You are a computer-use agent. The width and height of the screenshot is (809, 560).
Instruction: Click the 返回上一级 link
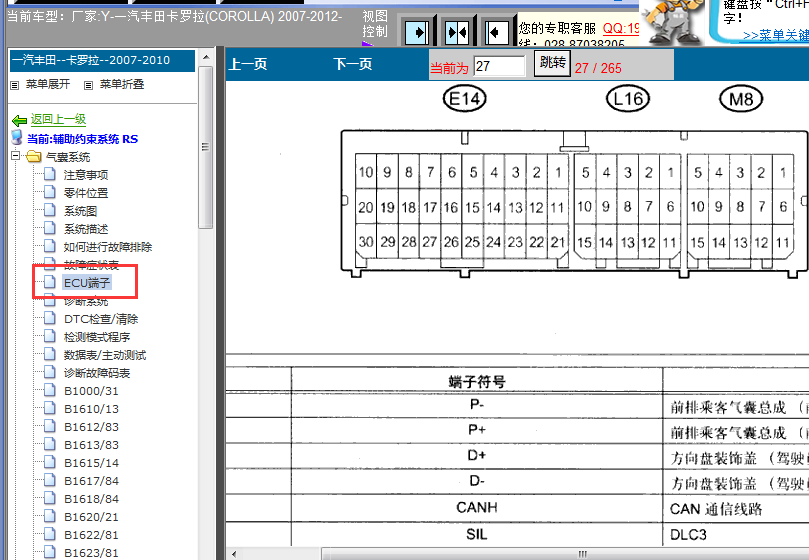pos(58,119)
